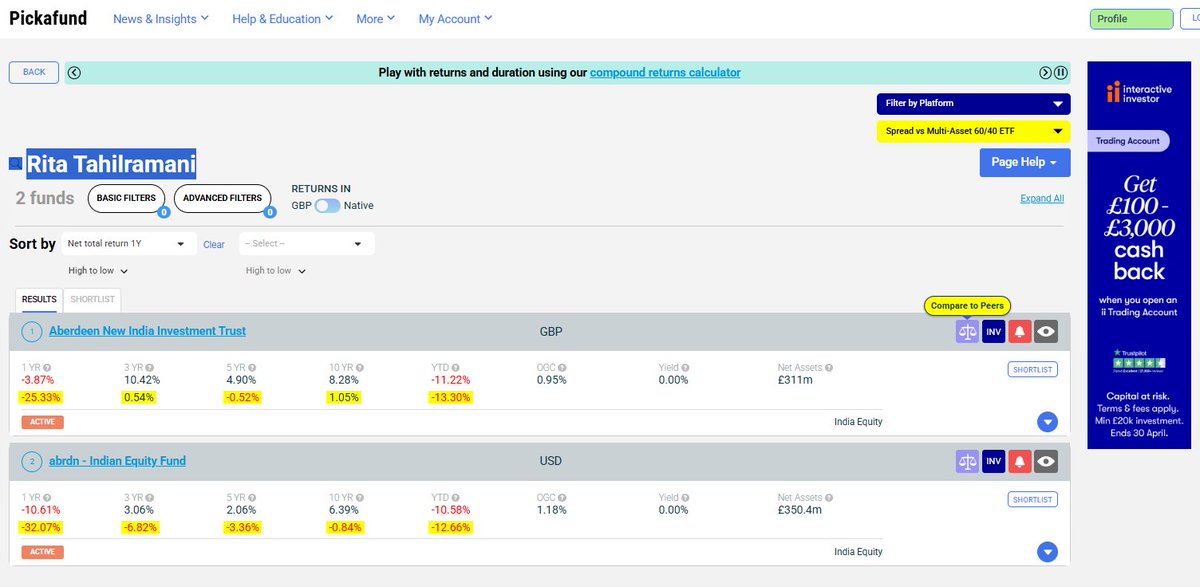The image size is (1200, 587).
Task: Open secondary sort Select dropdown
Action: pos(306,243)
